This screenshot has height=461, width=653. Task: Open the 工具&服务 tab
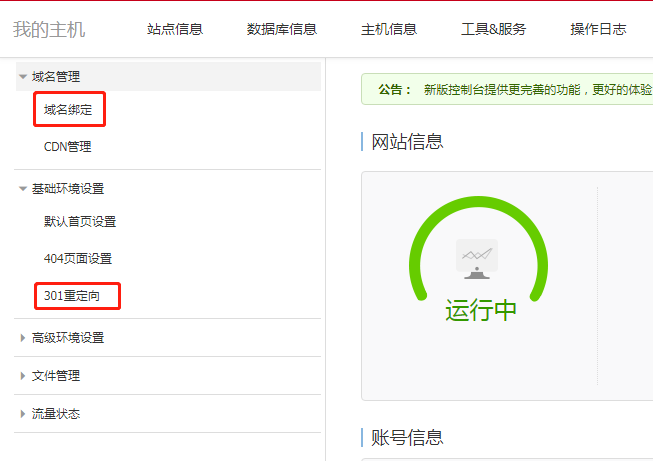(494, 29)
